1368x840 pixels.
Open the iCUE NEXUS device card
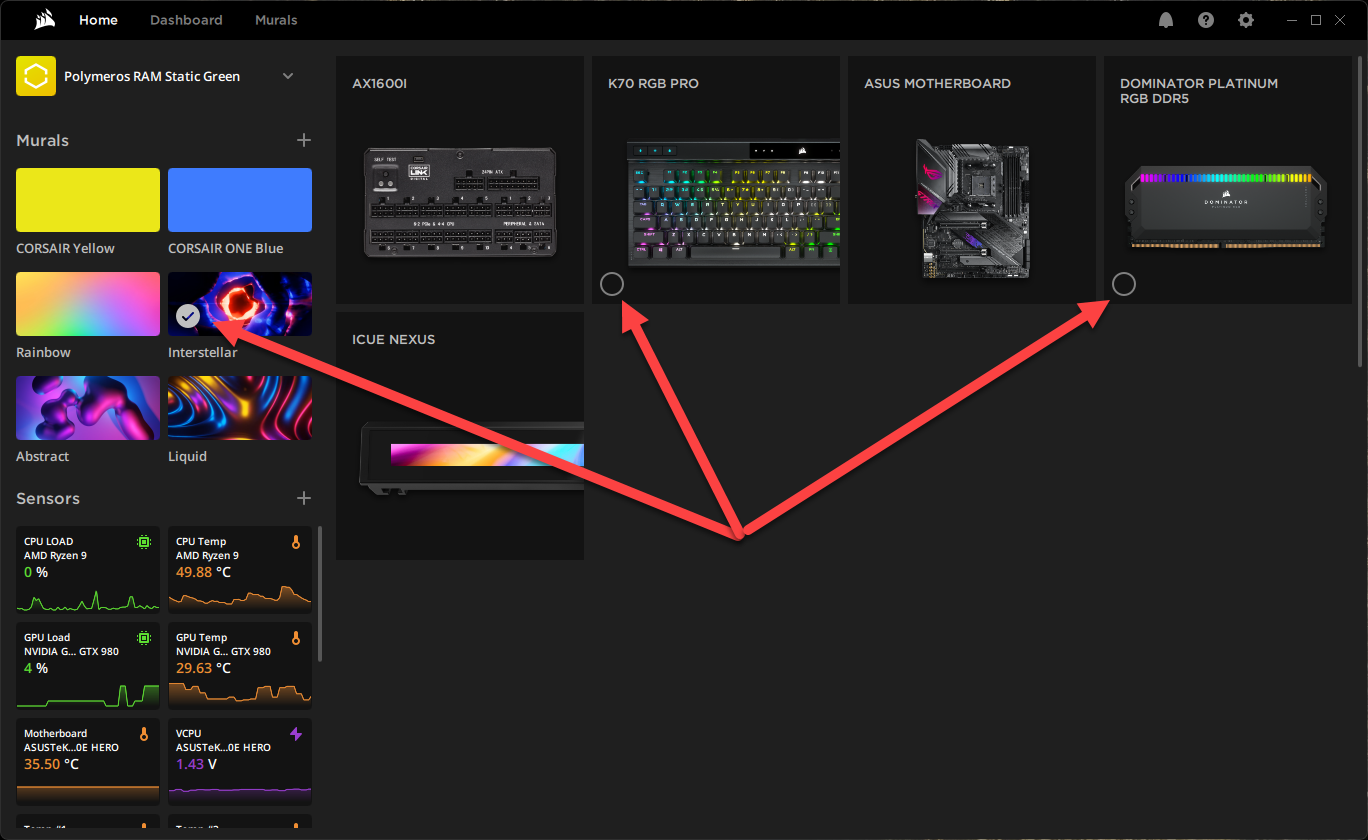pos(460,436)
